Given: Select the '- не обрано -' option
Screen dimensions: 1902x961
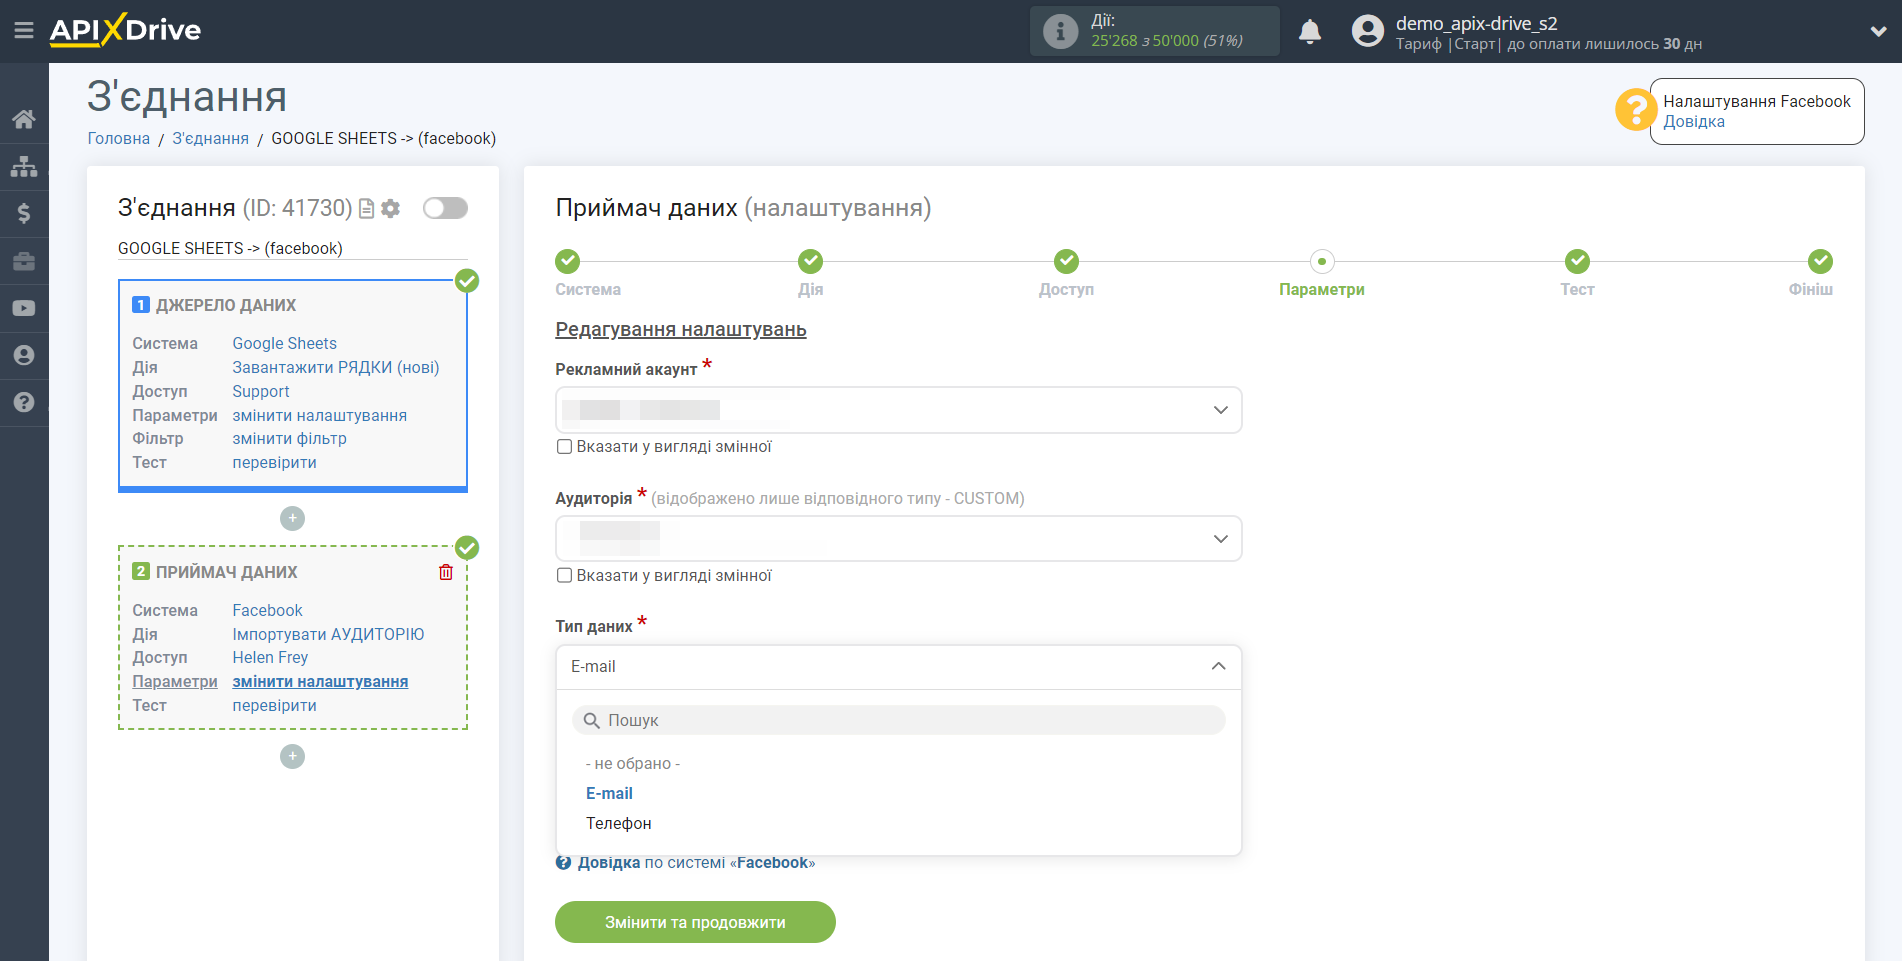Looking at the screenshot, I should pos(633,764).
